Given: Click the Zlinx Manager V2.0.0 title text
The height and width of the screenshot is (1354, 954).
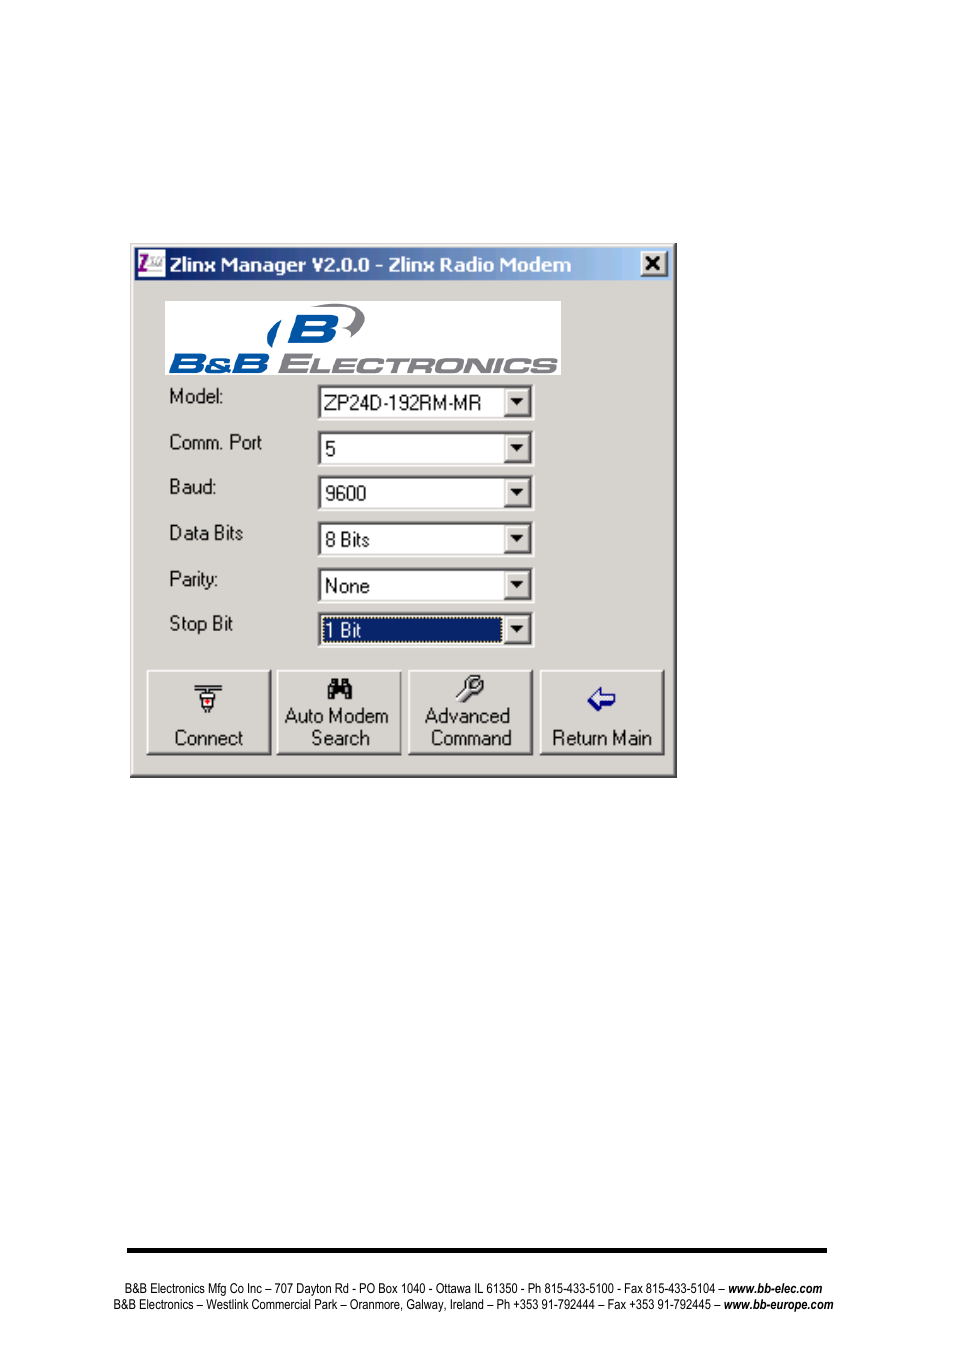Looking at the screenshot, I should 370,265.
